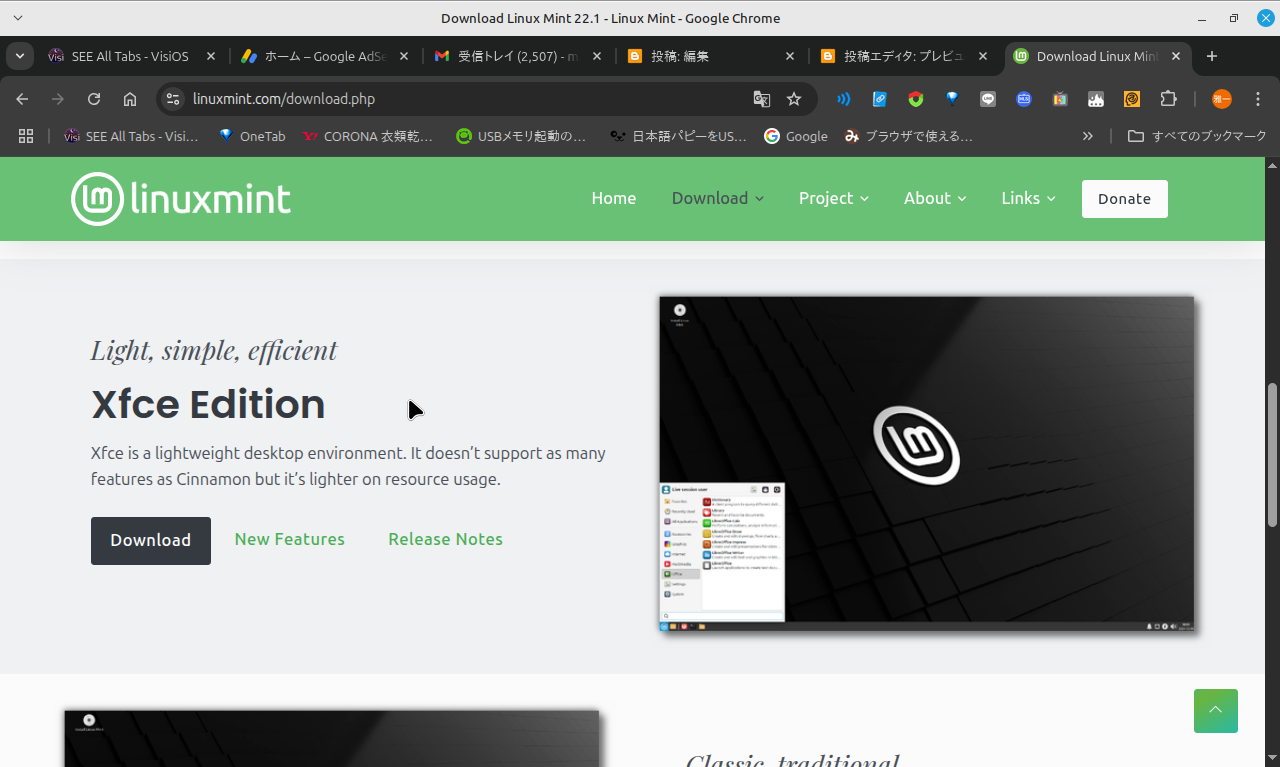Viewport: 1280px width, 767px height.
Task: Open window menu chevron in title bar
Action: (x=18, y=18)
